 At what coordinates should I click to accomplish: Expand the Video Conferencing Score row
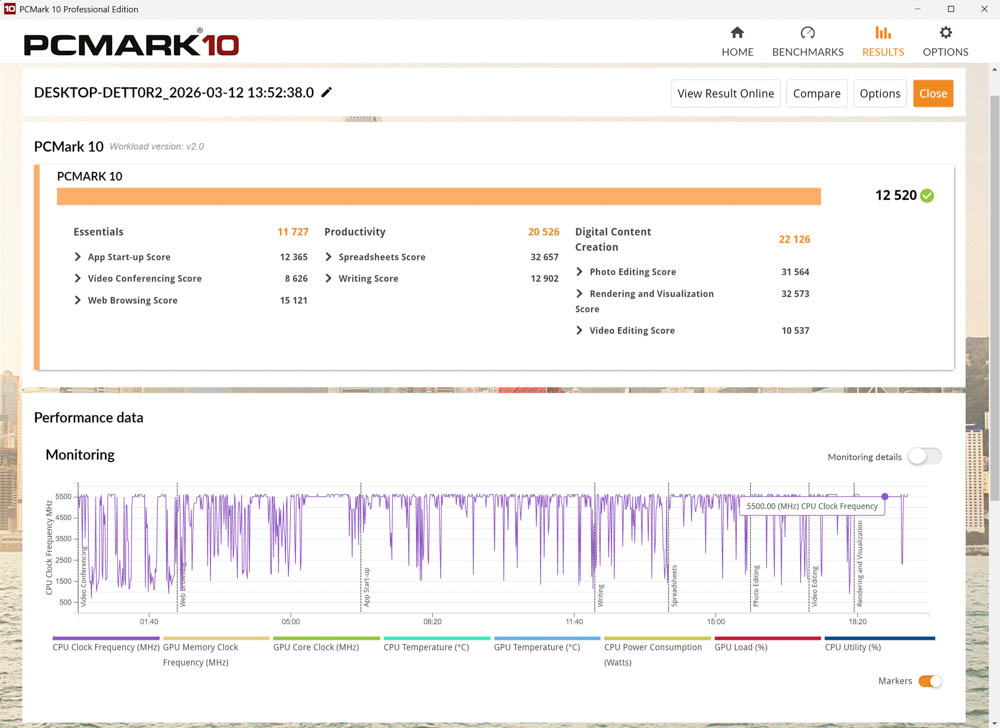[x=78, y=279]
